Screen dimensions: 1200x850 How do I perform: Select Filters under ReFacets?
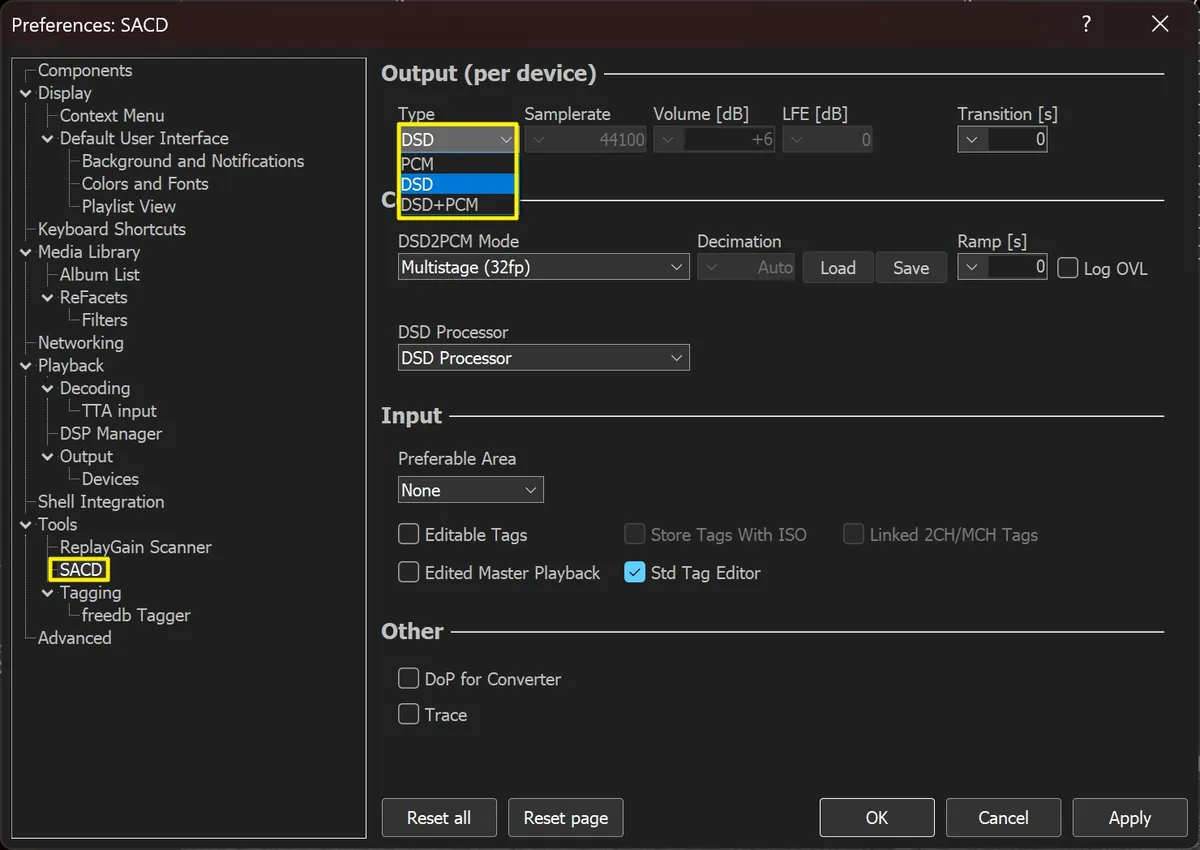[105, 320]
